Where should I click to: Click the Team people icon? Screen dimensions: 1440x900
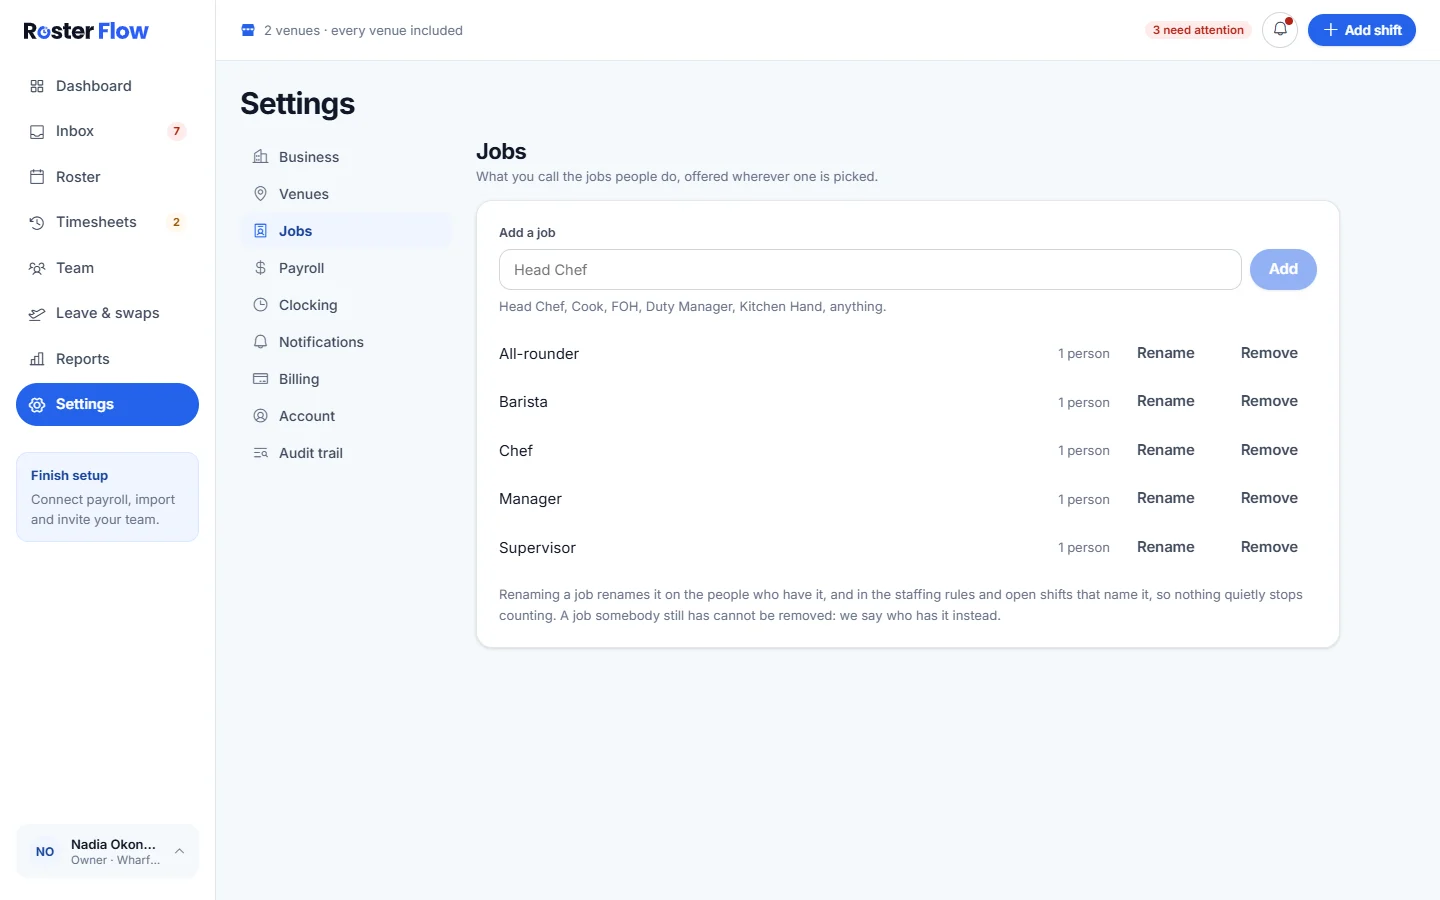click(x=37, y=268)
